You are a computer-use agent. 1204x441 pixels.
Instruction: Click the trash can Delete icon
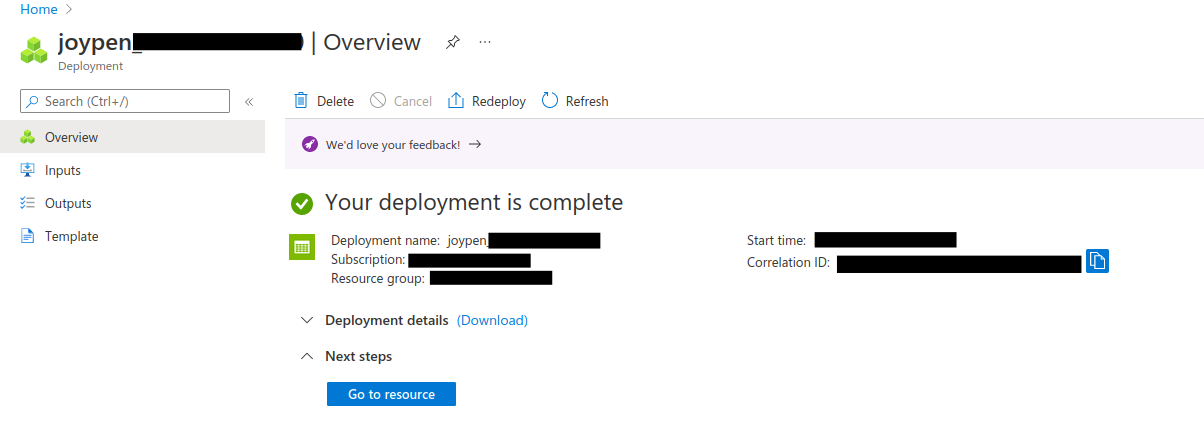pos(301,100)
